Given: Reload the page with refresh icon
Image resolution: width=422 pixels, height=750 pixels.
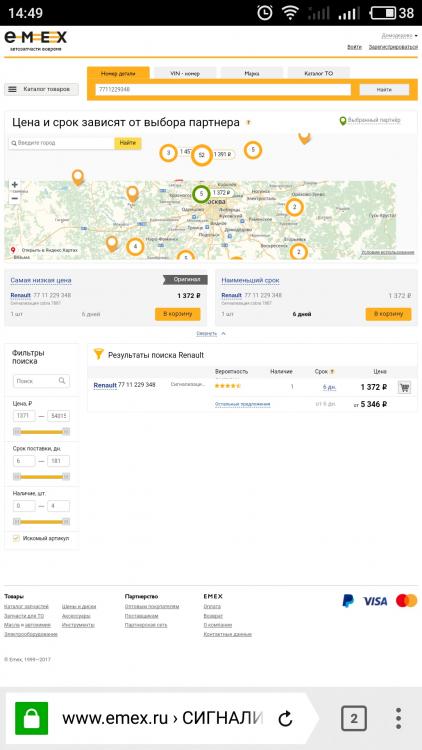Looking at the screenshot, I should 285,718.
